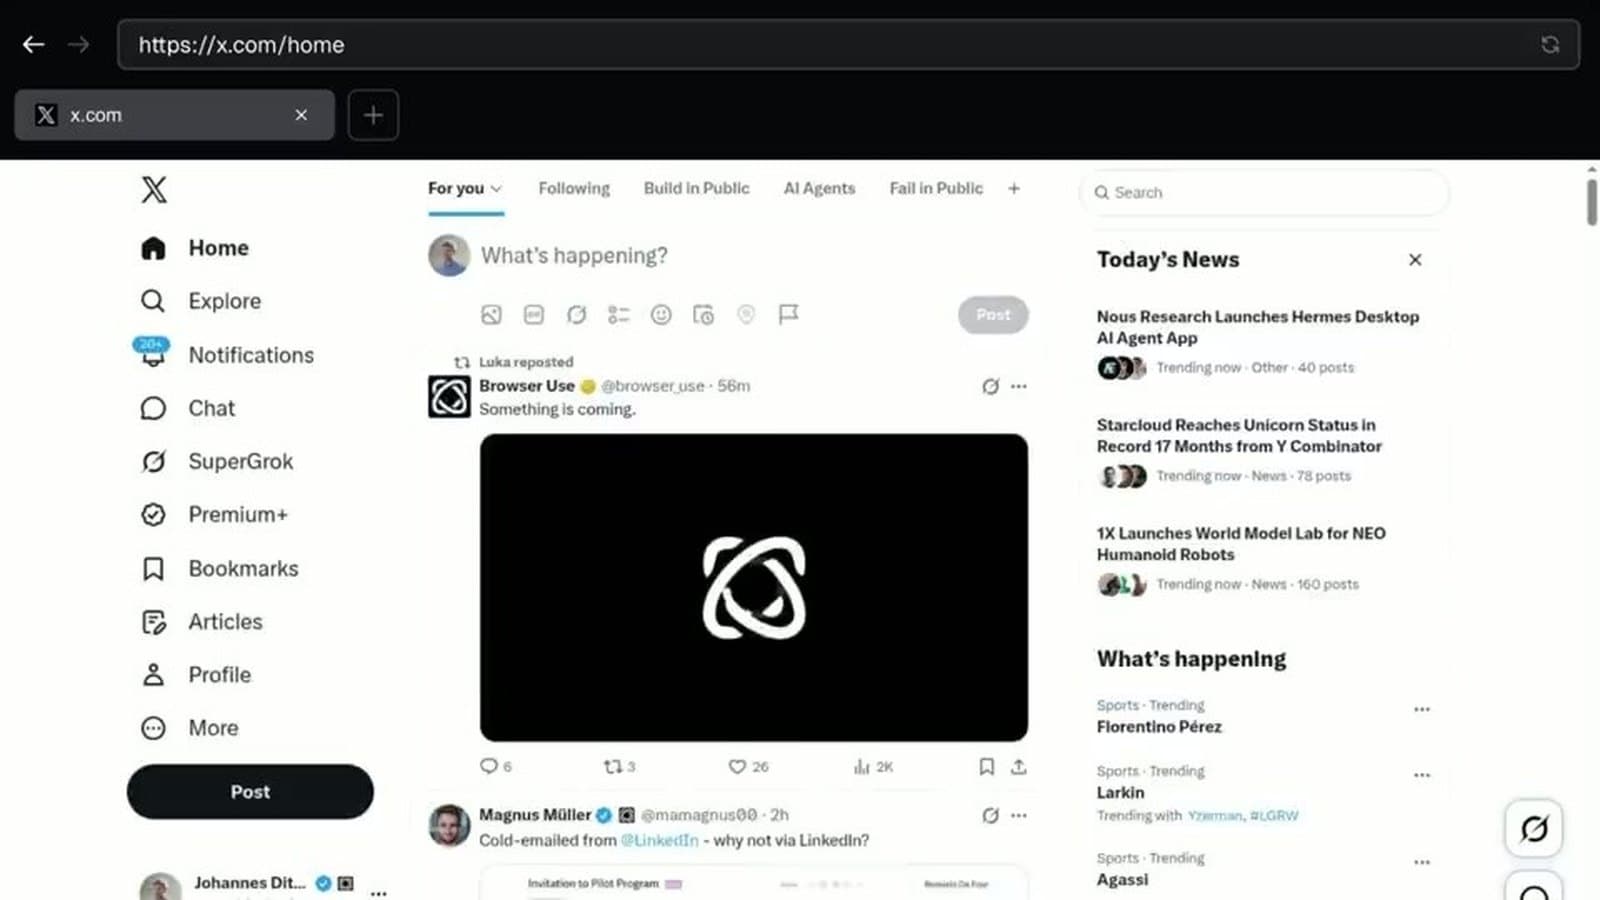Click #LGRW hashtag link

1274,815
